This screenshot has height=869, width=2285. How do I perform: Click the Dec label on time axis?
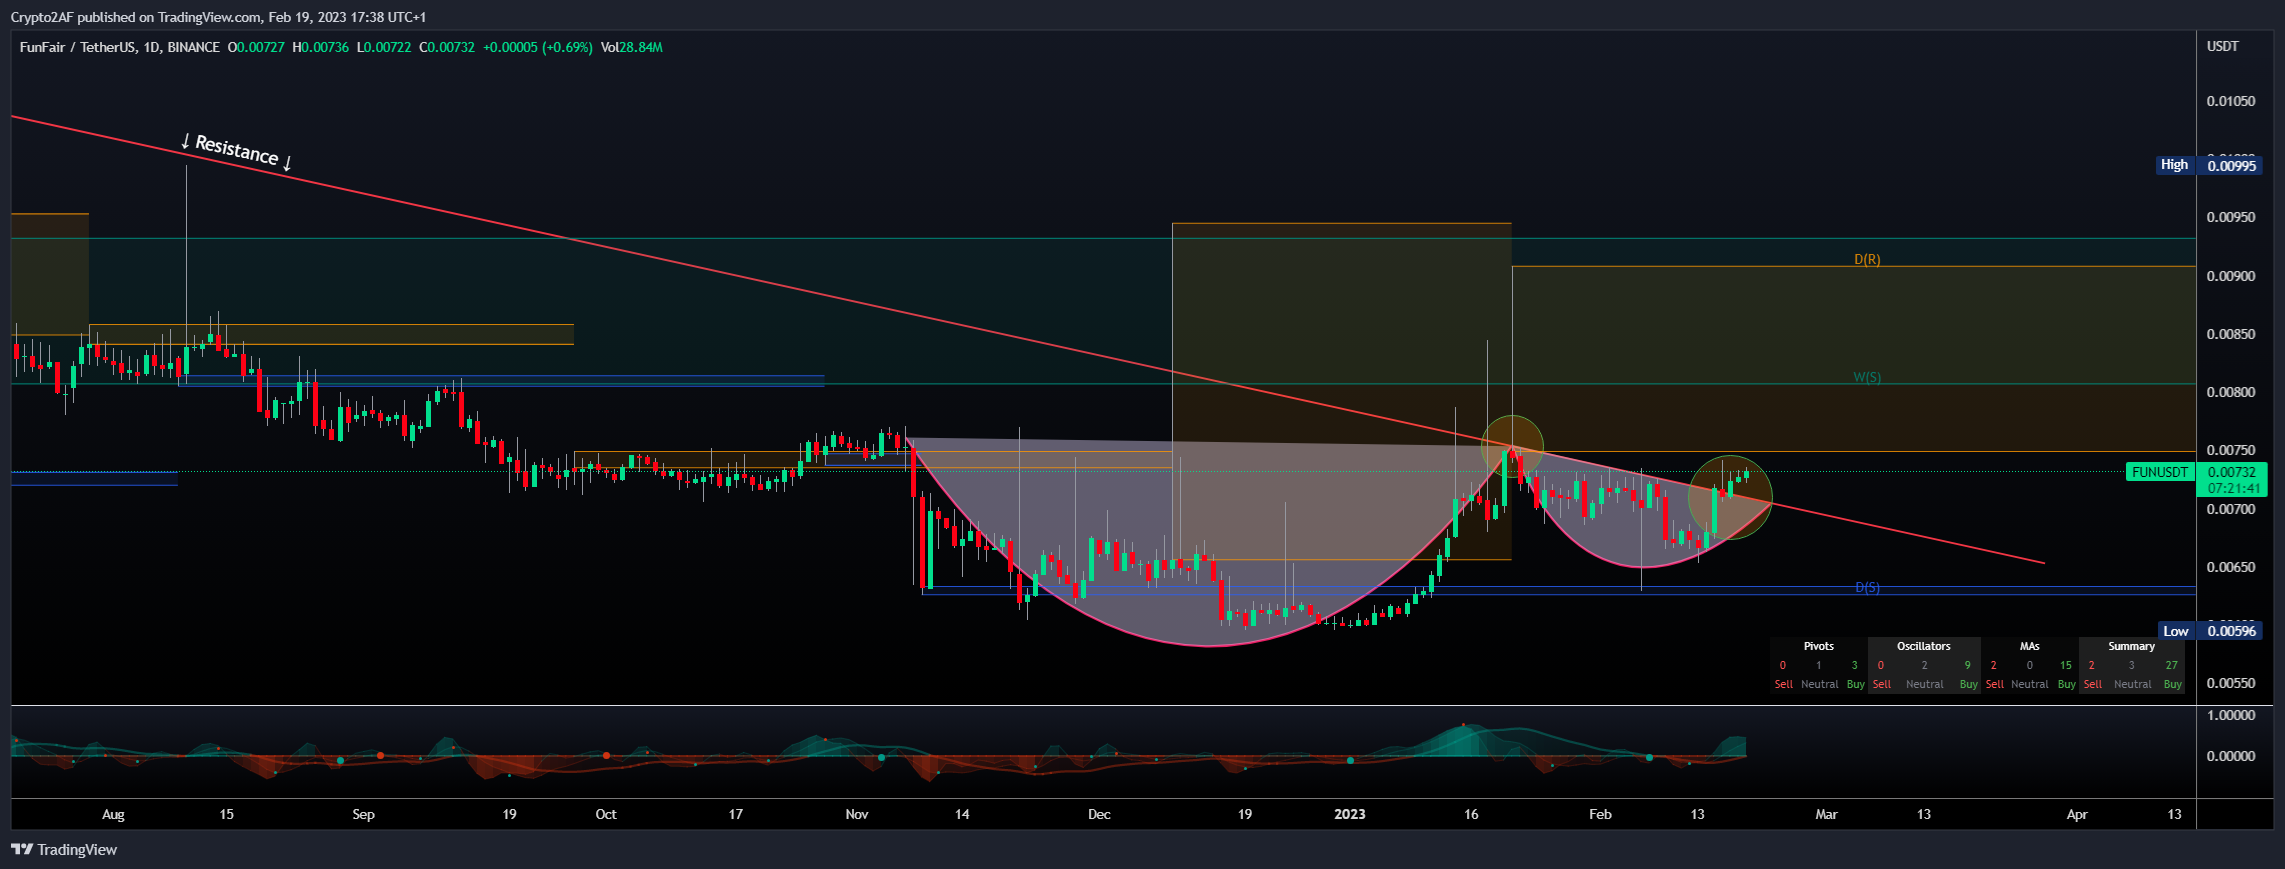[1099, 814]
